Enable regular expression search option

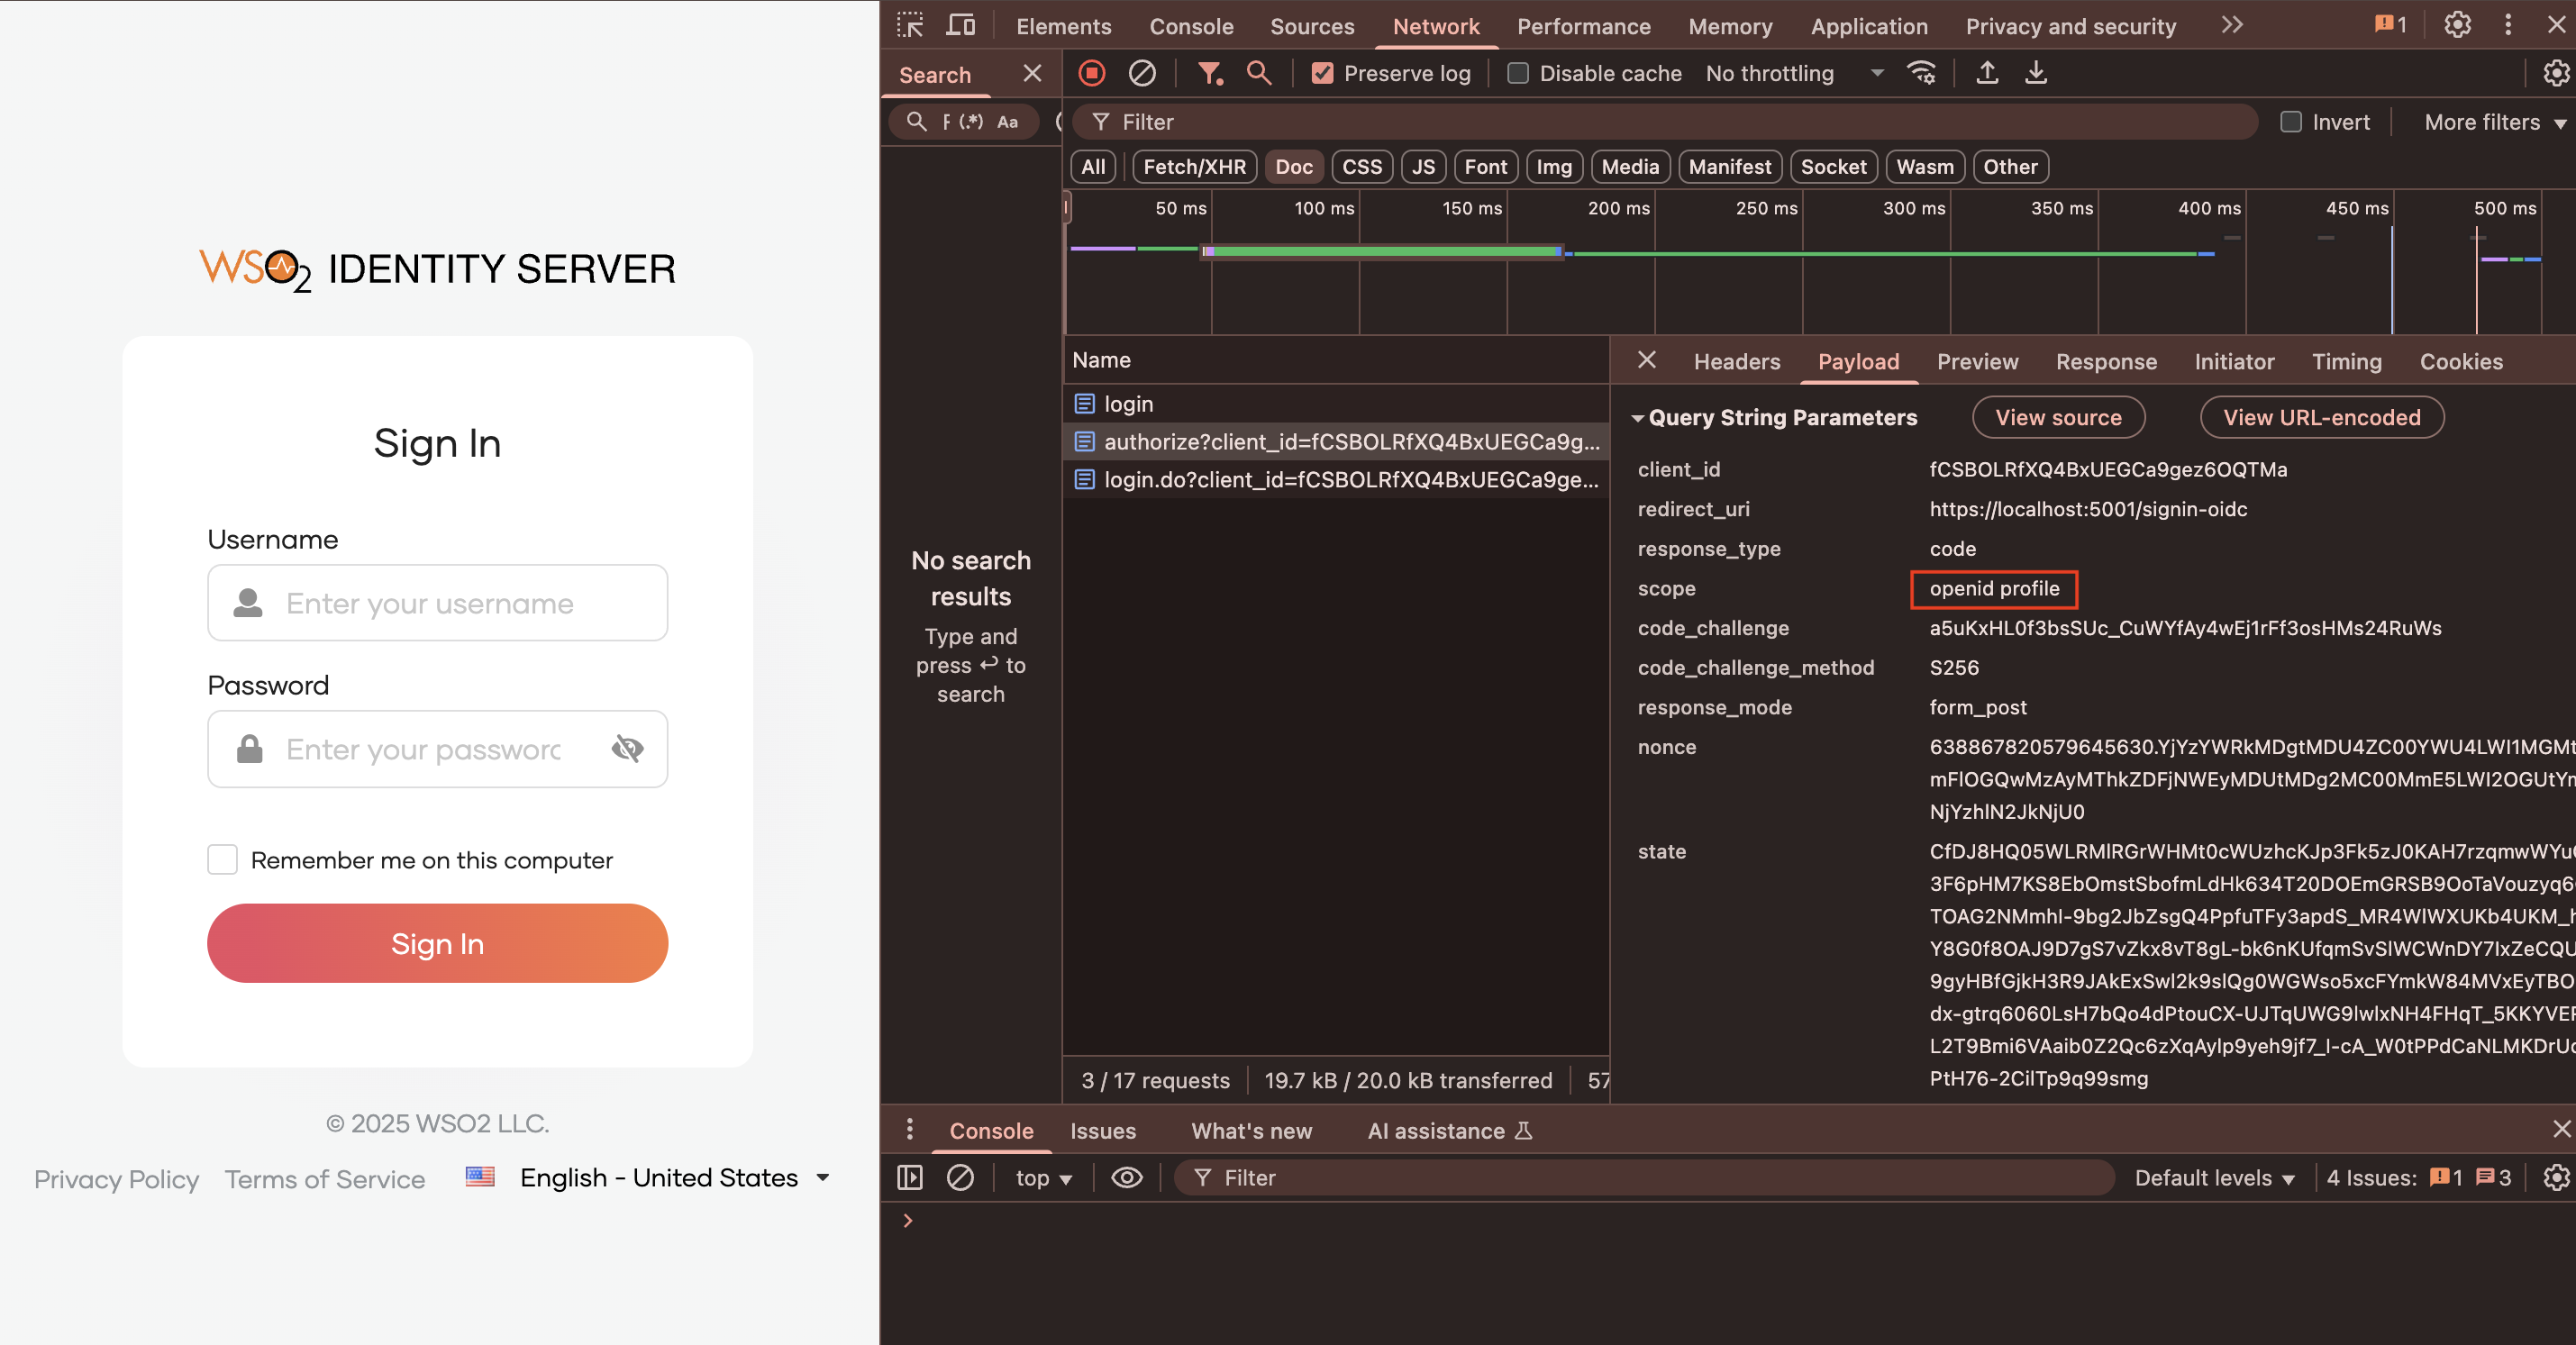point(971,122)
